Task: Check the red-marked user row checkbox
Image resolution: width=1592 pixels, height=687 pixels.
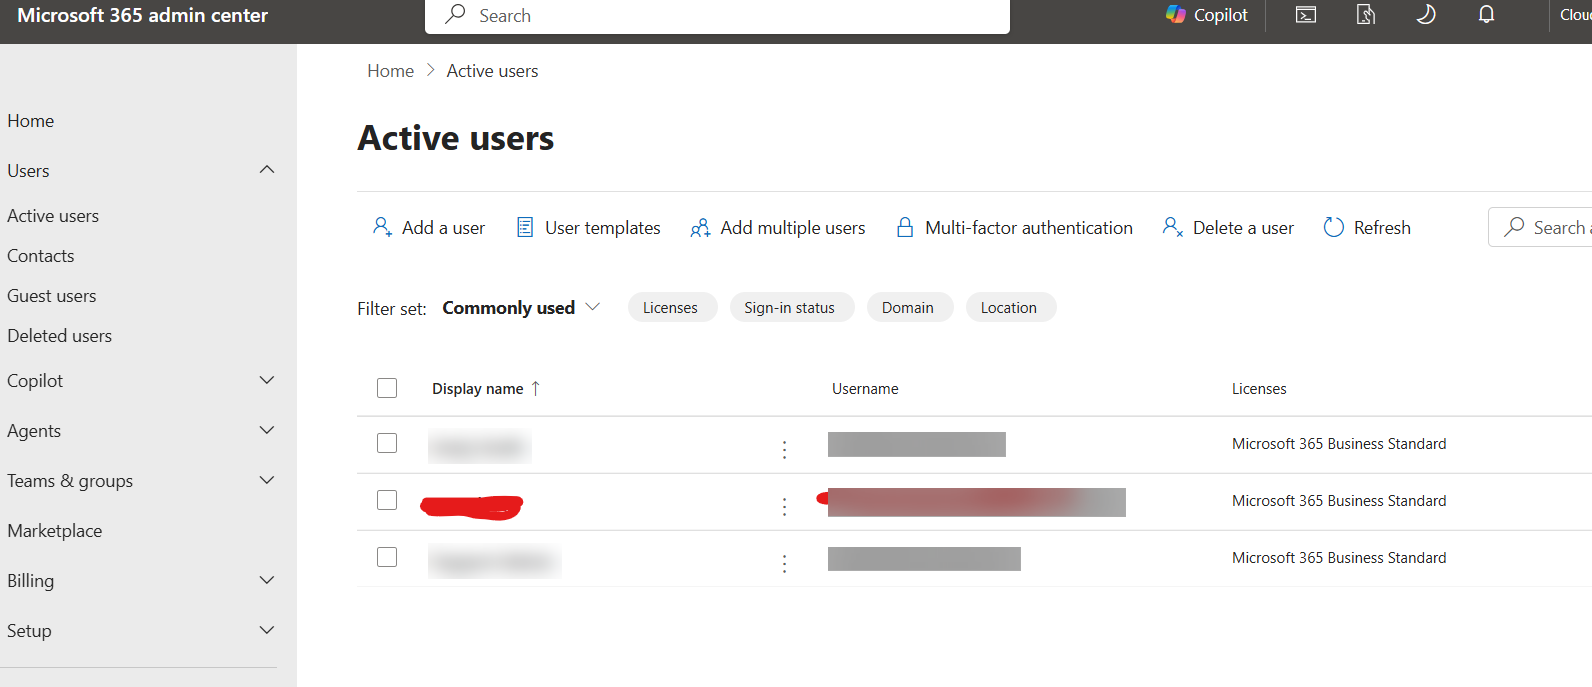Action: (387, 500)
